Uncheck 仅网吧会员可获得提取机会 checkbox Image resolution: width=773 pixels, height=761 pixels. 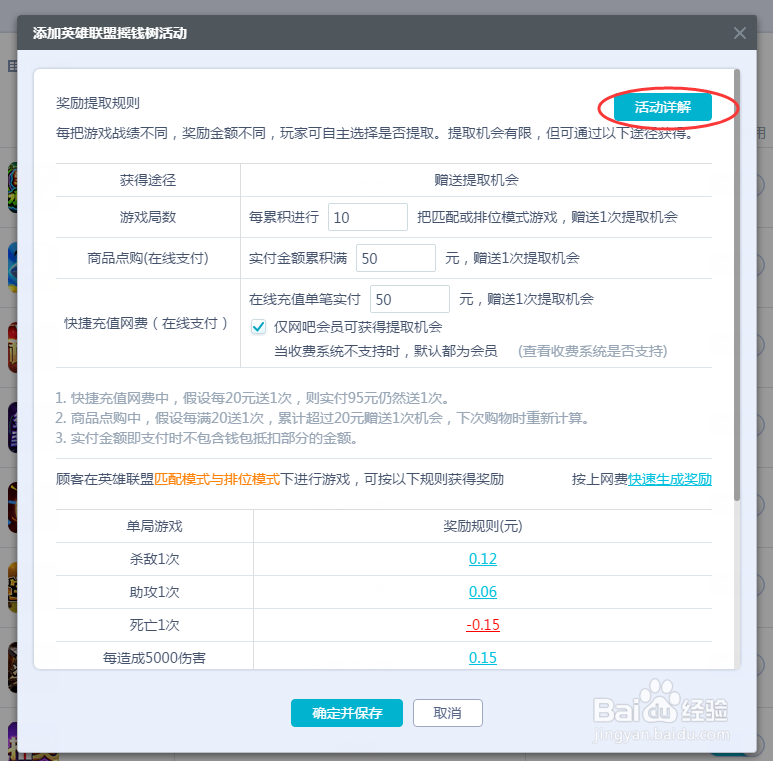click(x=258, y=327)
